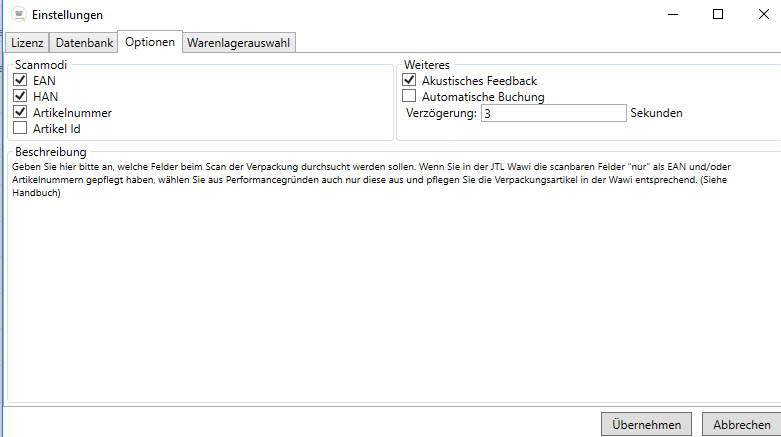781x437 pixels.
Task: Uncheck the EAN scan mode checkbox
Action: coord(20,80)
